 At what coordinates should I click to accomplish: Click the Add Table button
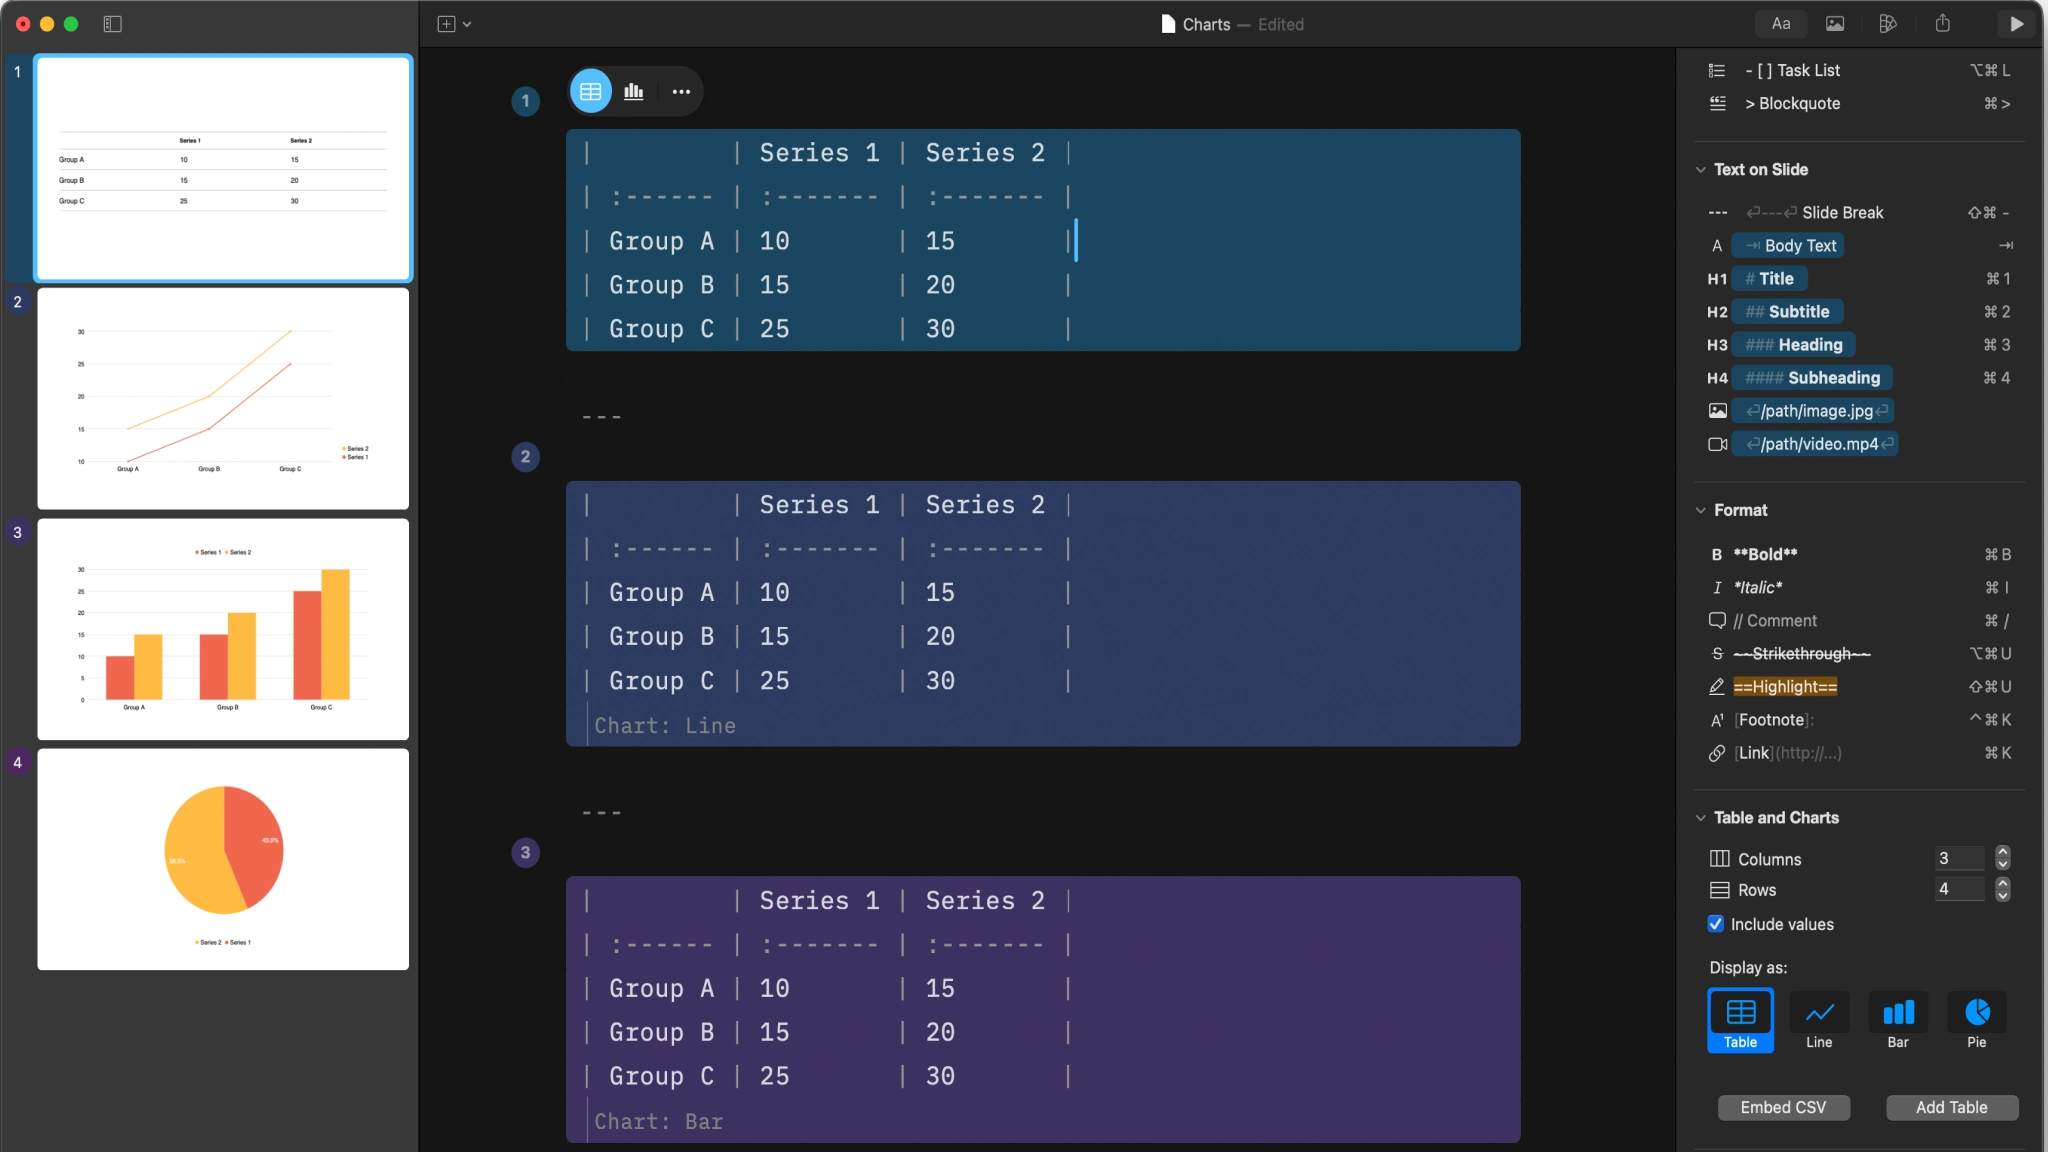[1949, 1107]
